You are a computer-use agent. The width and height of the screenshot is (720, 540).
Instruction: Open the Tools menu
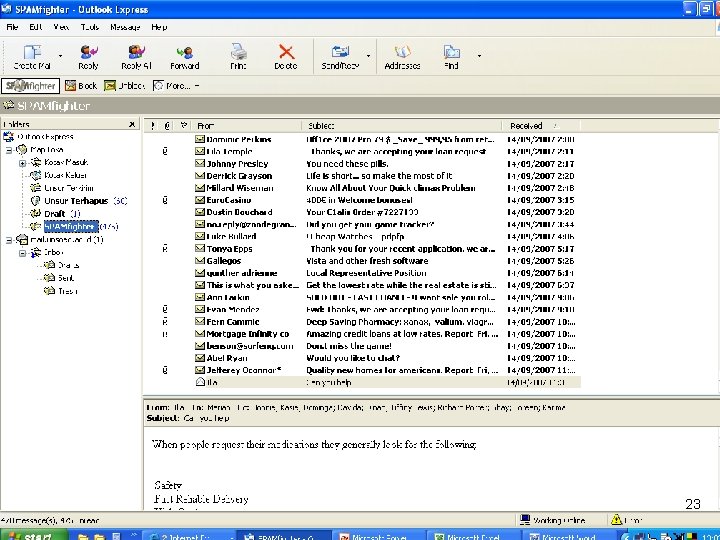click(90, 27)
